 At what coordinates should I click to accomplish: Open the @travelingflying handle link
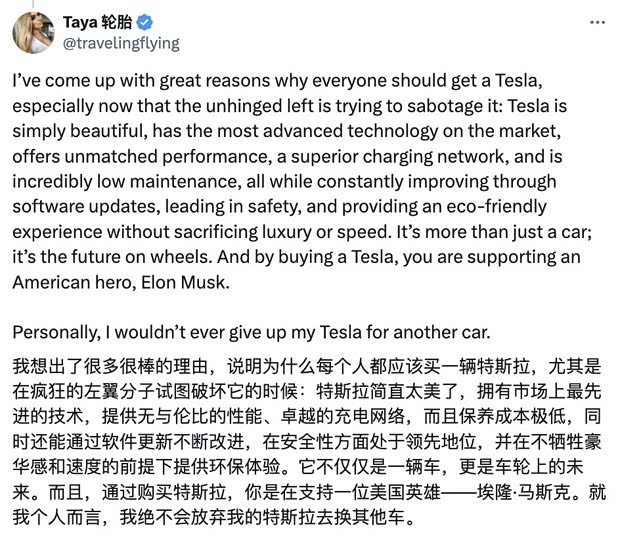tap(122, 43)
